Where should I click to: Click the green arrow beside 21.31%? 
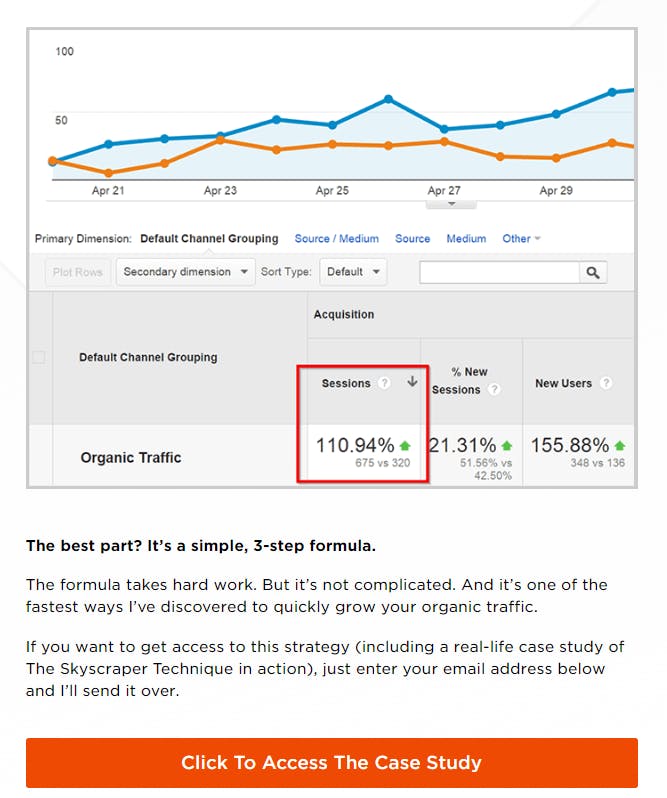(x=506, y=446)
